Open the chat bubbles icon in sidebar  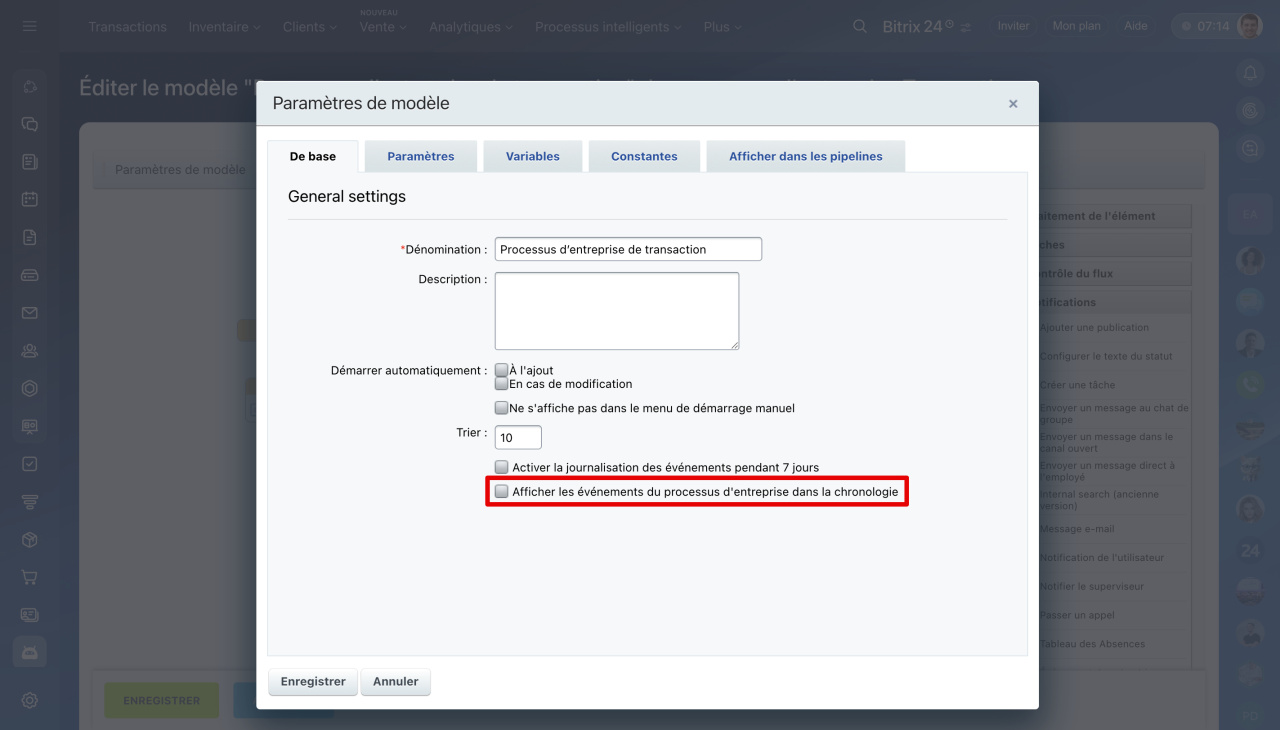pyautogui.click(x=30, y=124)
